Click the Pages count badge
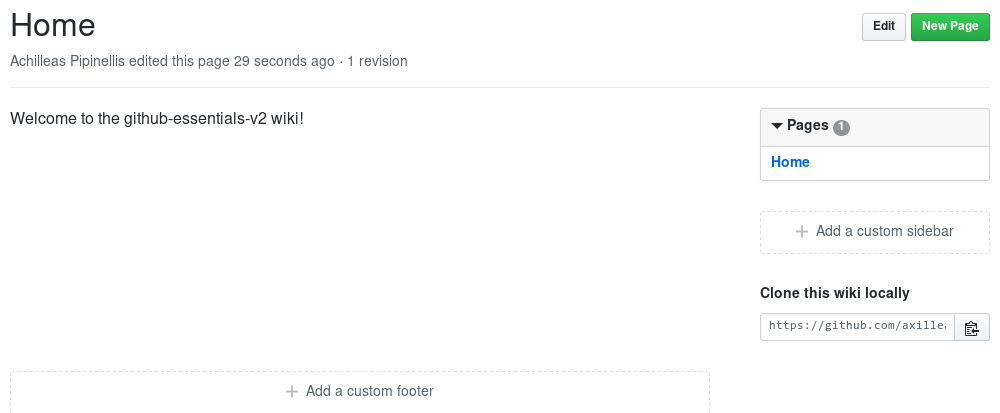Screen dimensions: 1000x413 point(841,127)
